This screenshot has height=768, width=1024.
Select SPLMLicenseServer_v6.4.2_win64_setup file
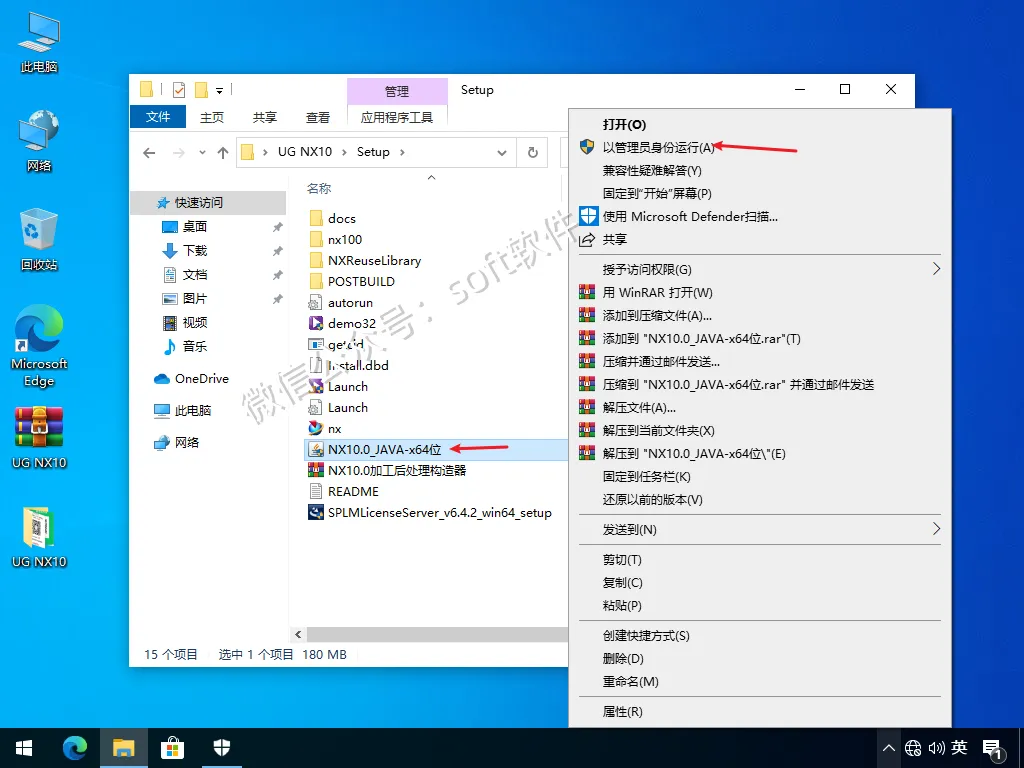pos(440,513)
